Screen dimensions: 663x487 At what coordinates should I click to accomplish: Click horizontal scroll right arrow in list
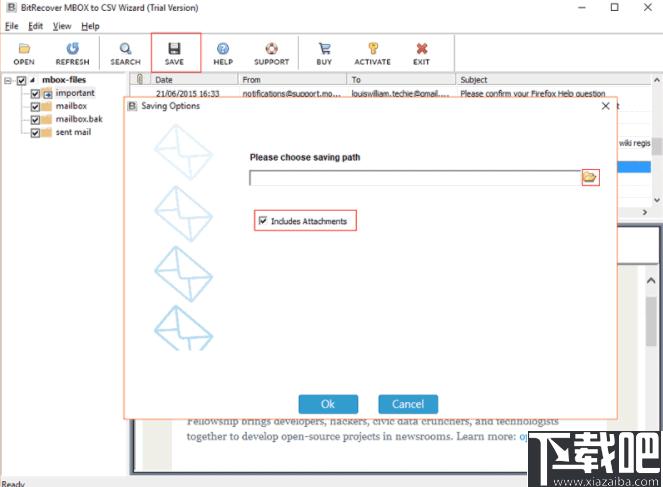pyautogui.click(x=645, y=212)
